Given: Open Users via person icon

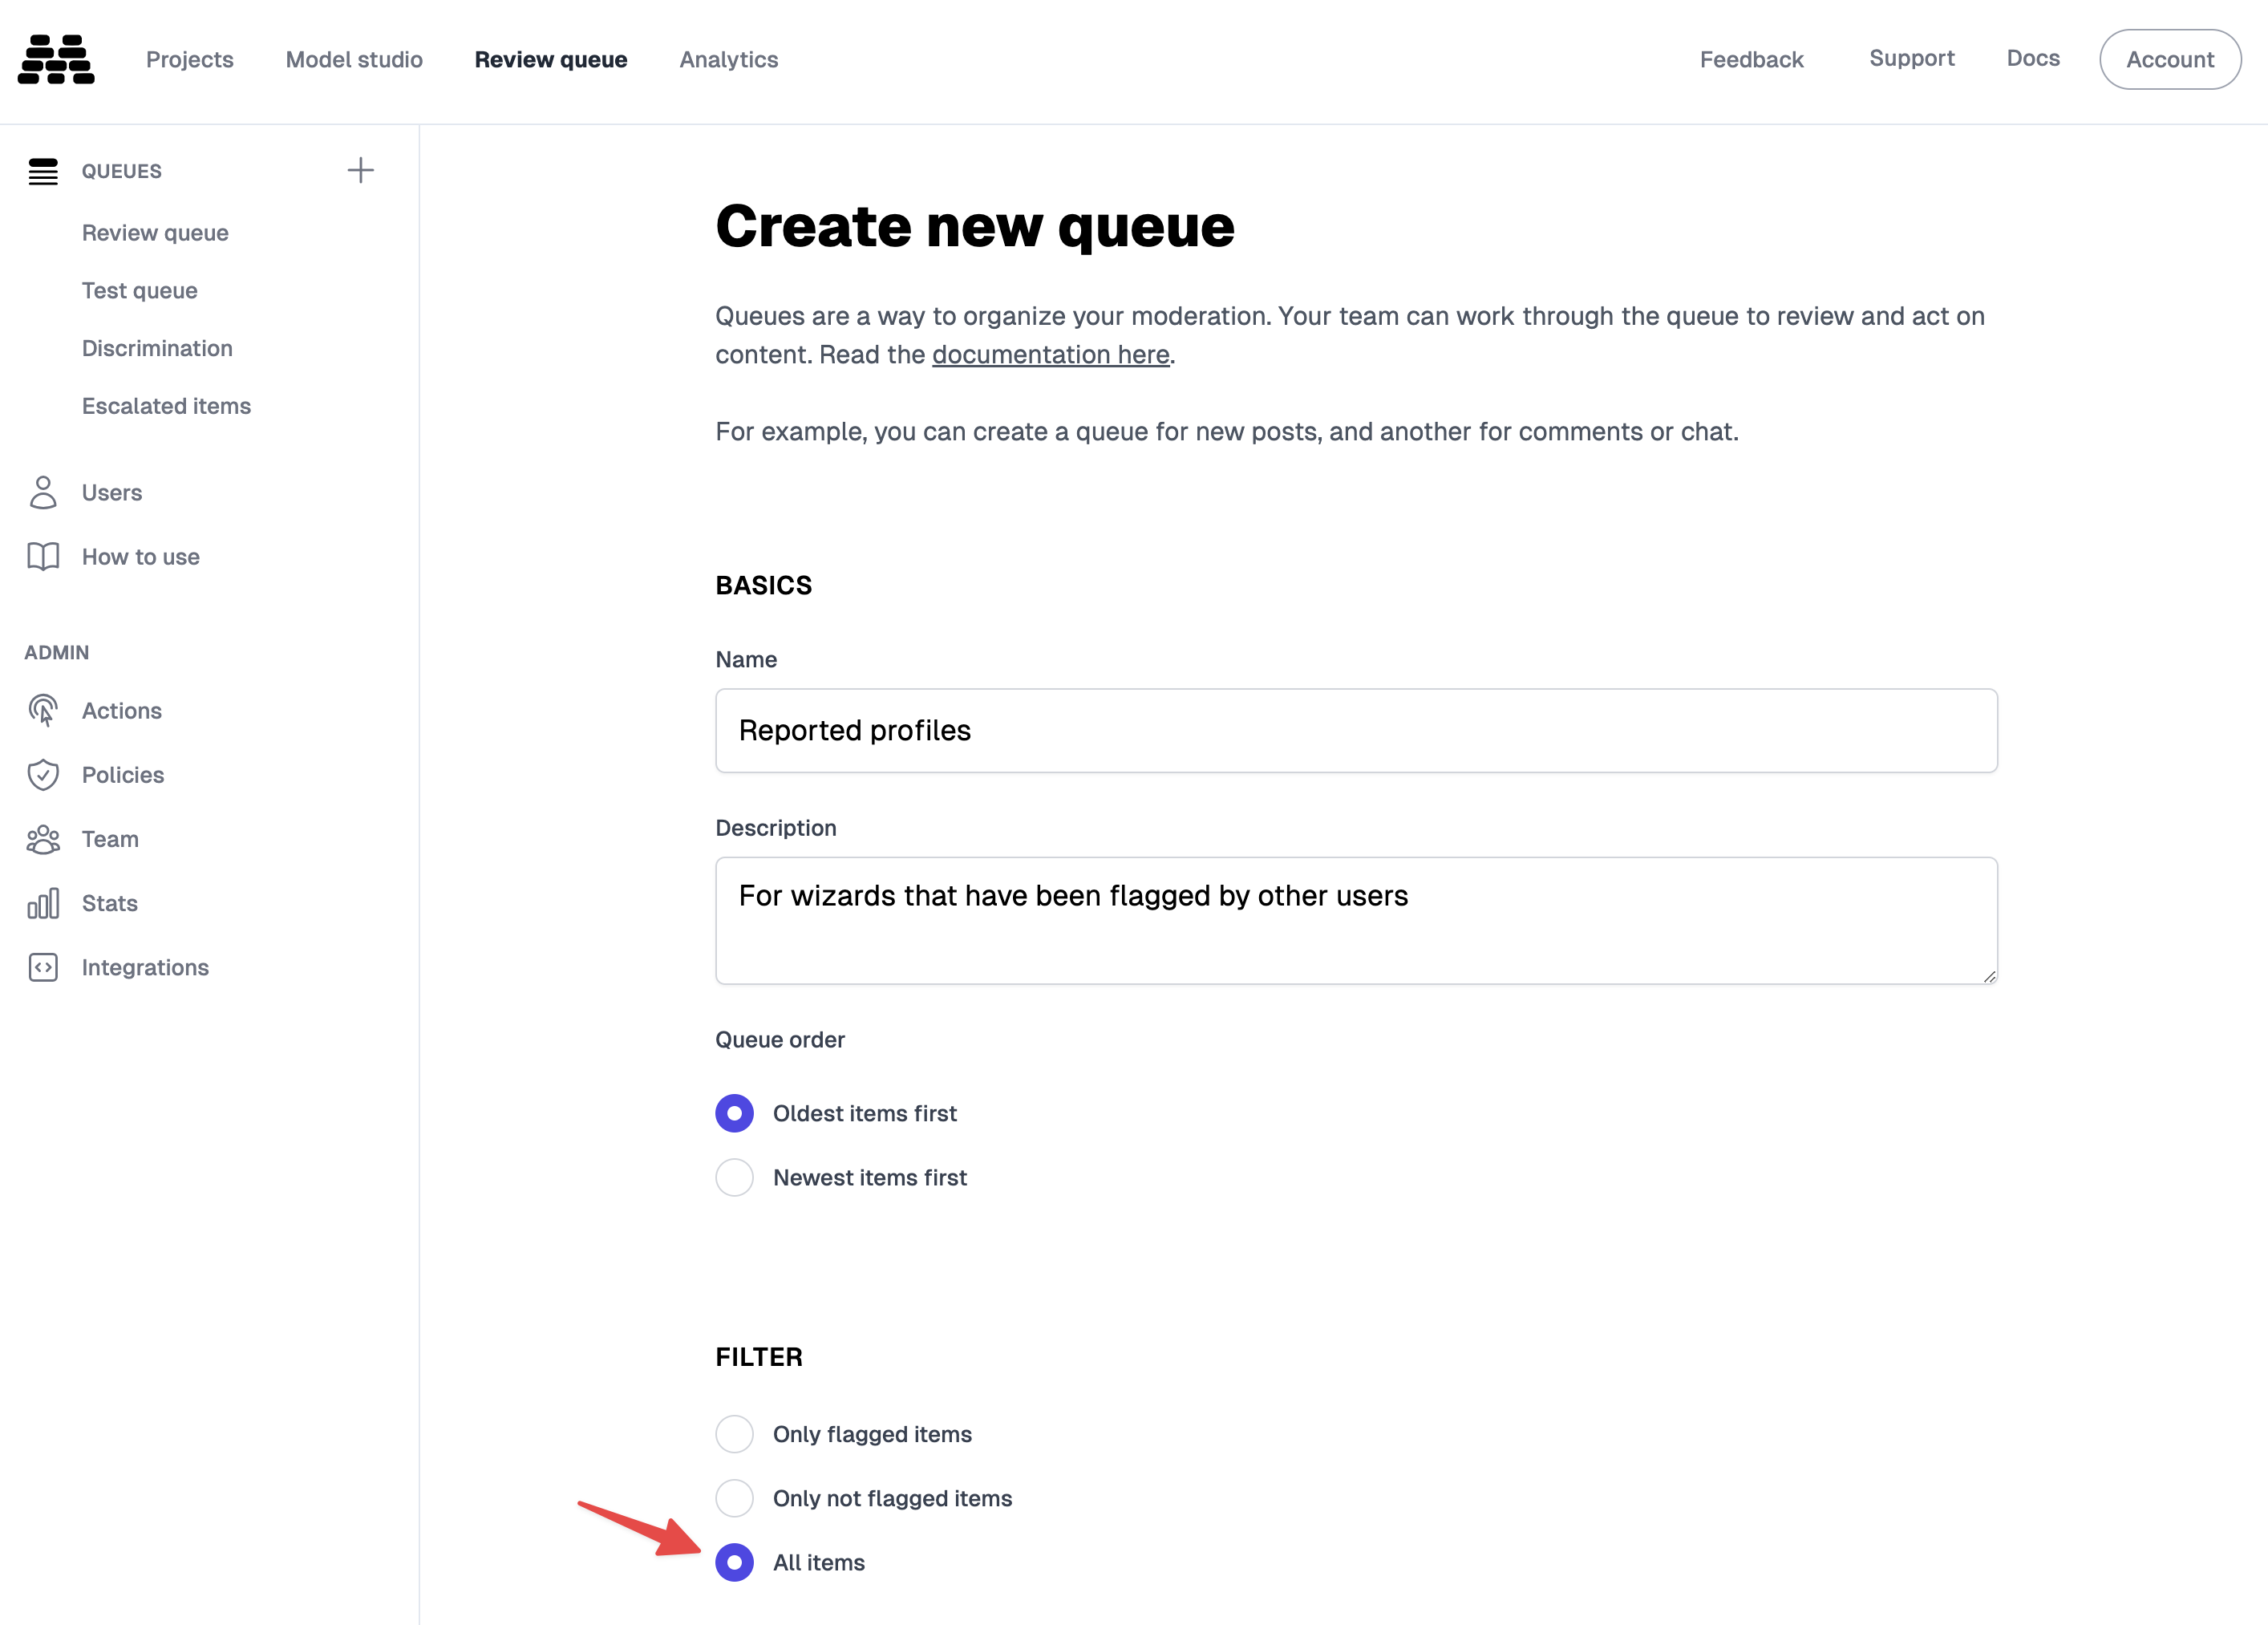Looking at the screenshot, I should click(43, 493).
